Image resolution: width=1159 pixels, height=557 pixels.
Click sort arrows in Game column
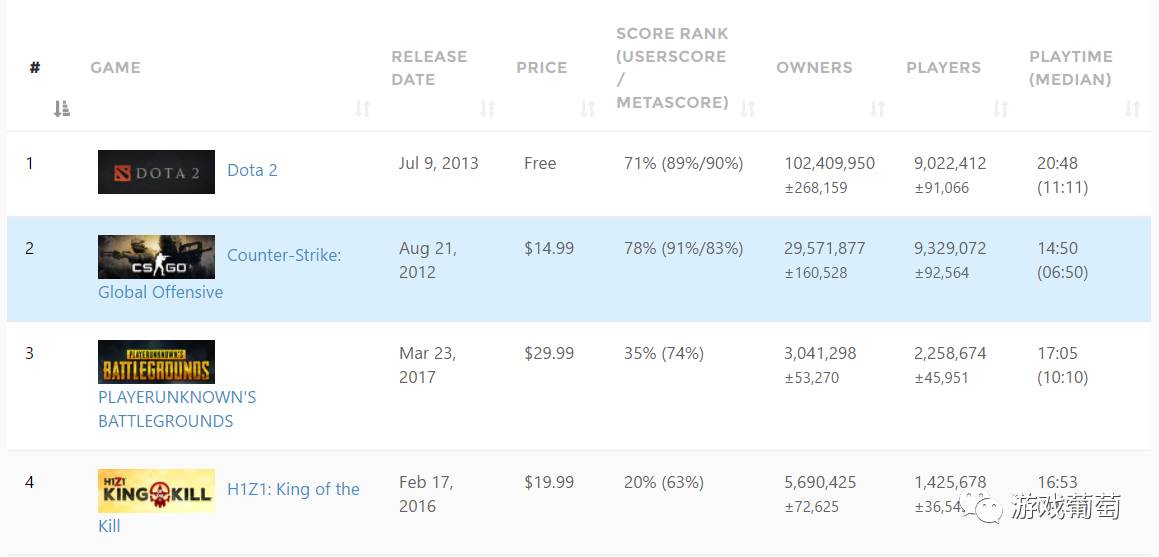click(362, 109)
